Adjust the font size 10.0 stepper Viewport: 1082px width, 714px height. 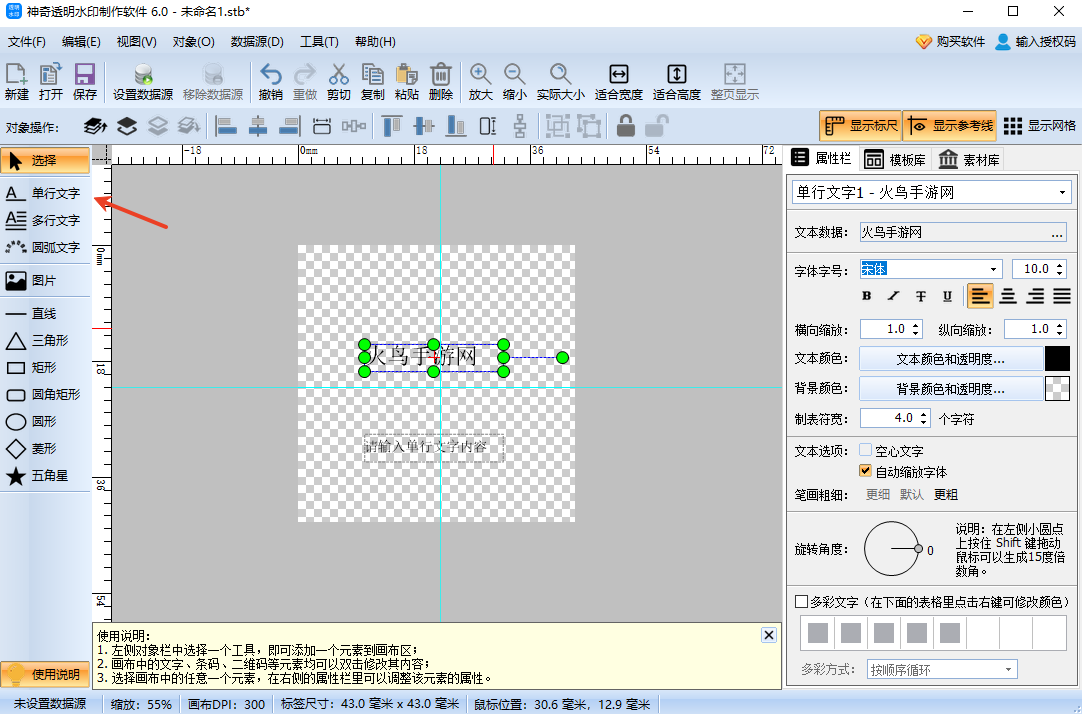point(1060,269)
